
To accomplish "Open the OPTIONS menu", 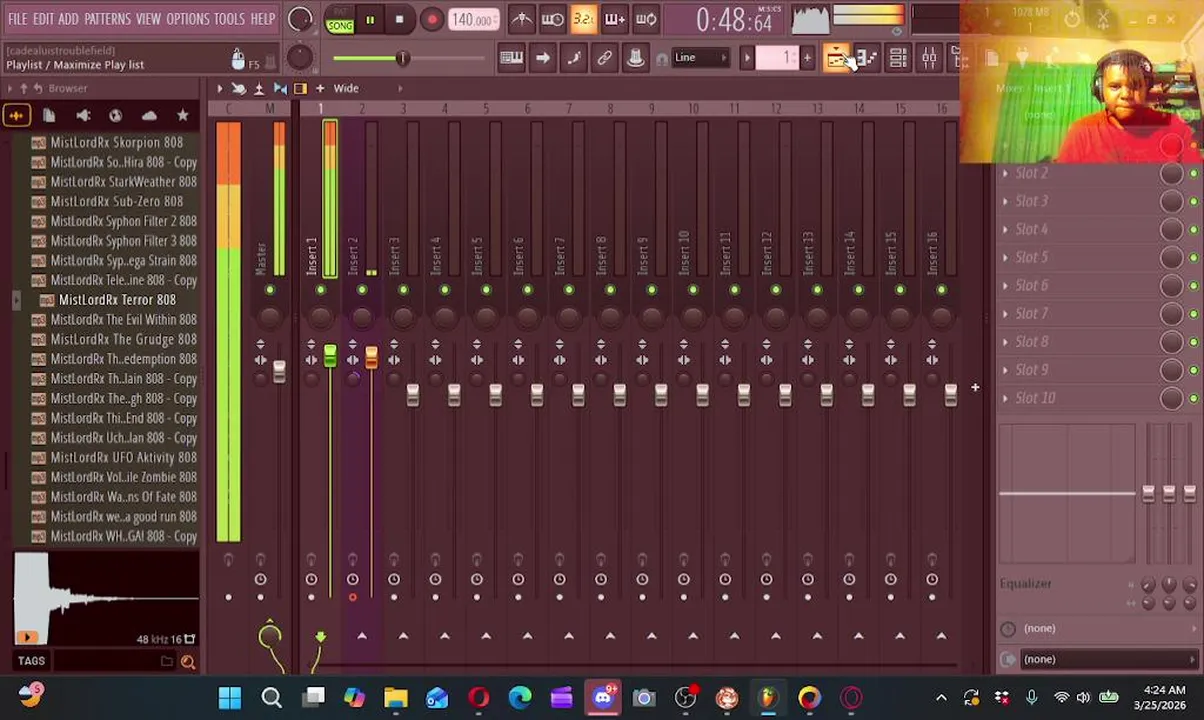I will click(188, 19).
